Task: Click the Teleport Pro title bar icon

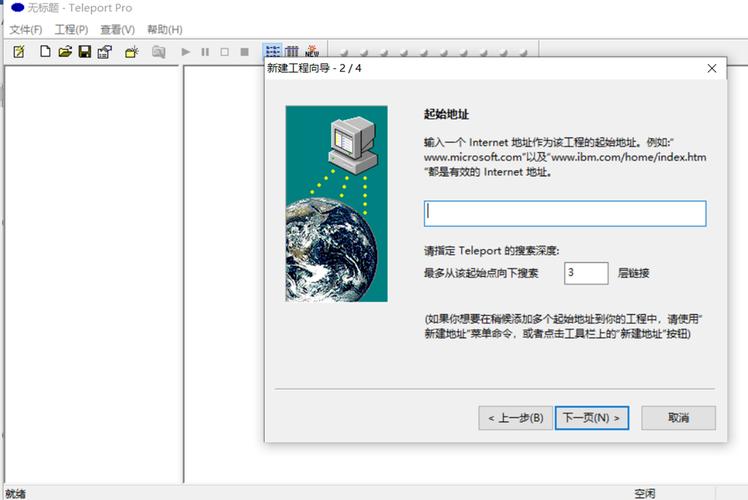Action: tap(17, 8)
